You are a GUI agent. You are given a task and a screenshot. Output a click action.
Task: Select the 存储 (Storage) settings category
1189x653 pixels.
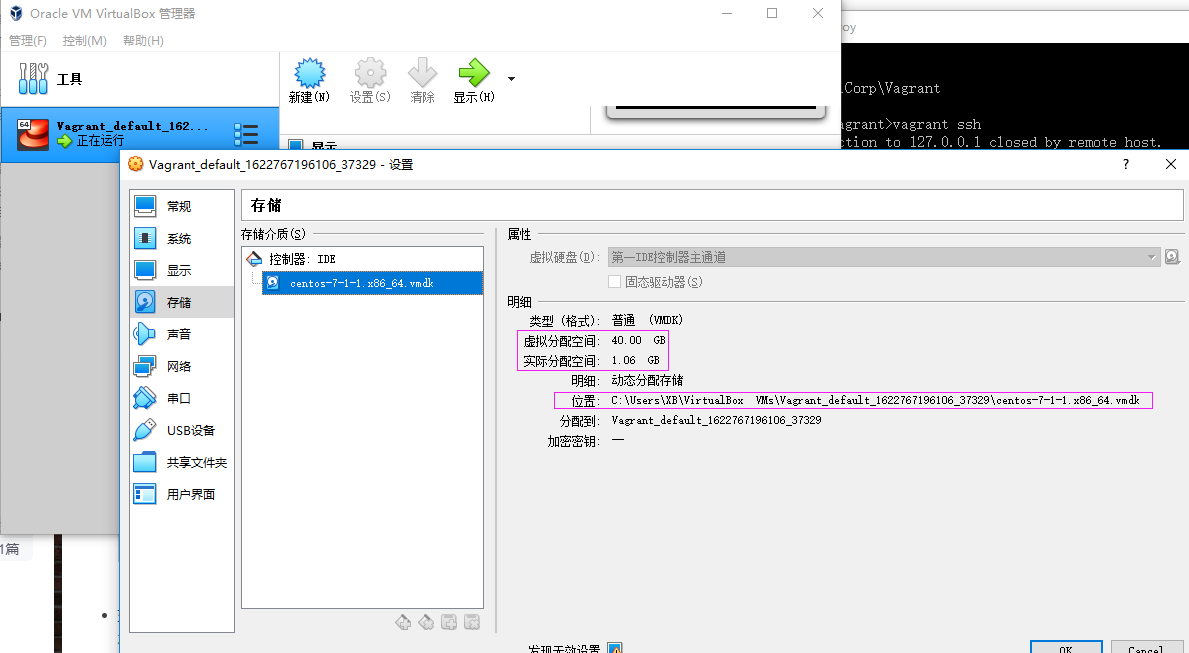tap(181, 302)
